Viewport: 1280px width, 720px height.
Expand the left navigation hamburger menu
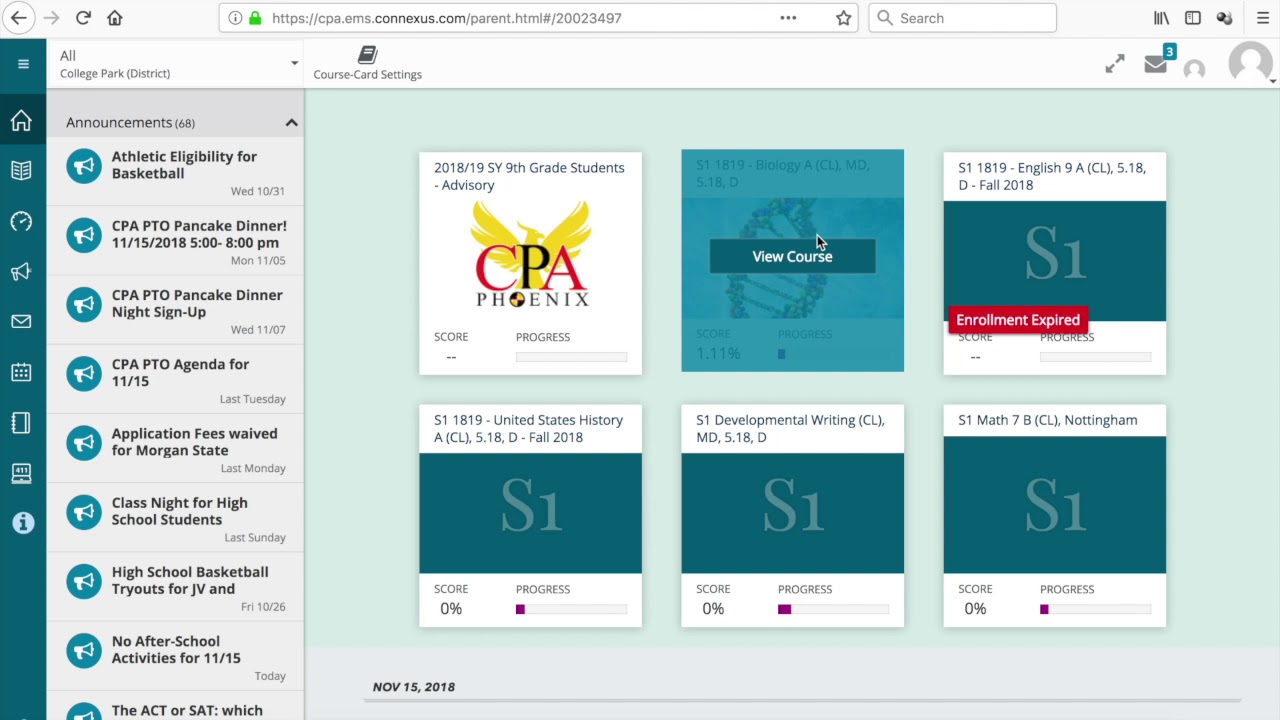(23, 64)
